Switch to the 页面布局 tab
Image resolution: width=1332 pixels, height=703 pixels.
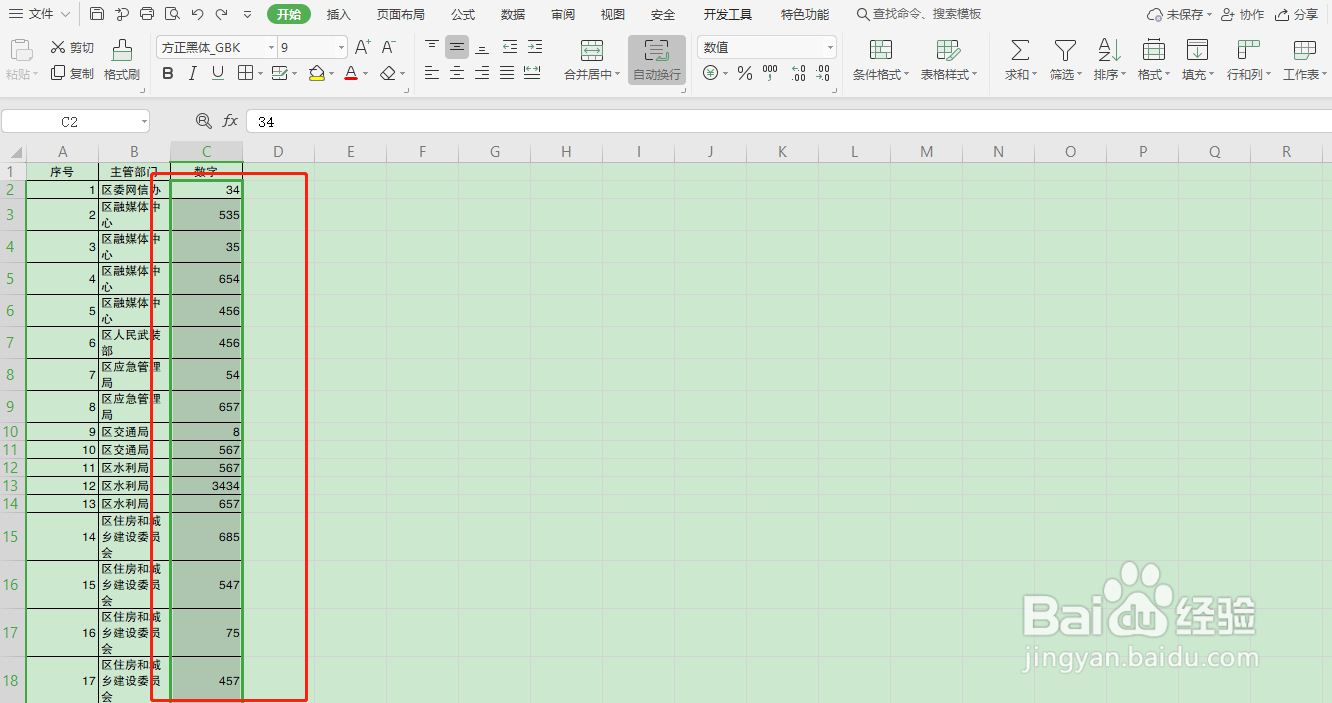pos(400,14)
